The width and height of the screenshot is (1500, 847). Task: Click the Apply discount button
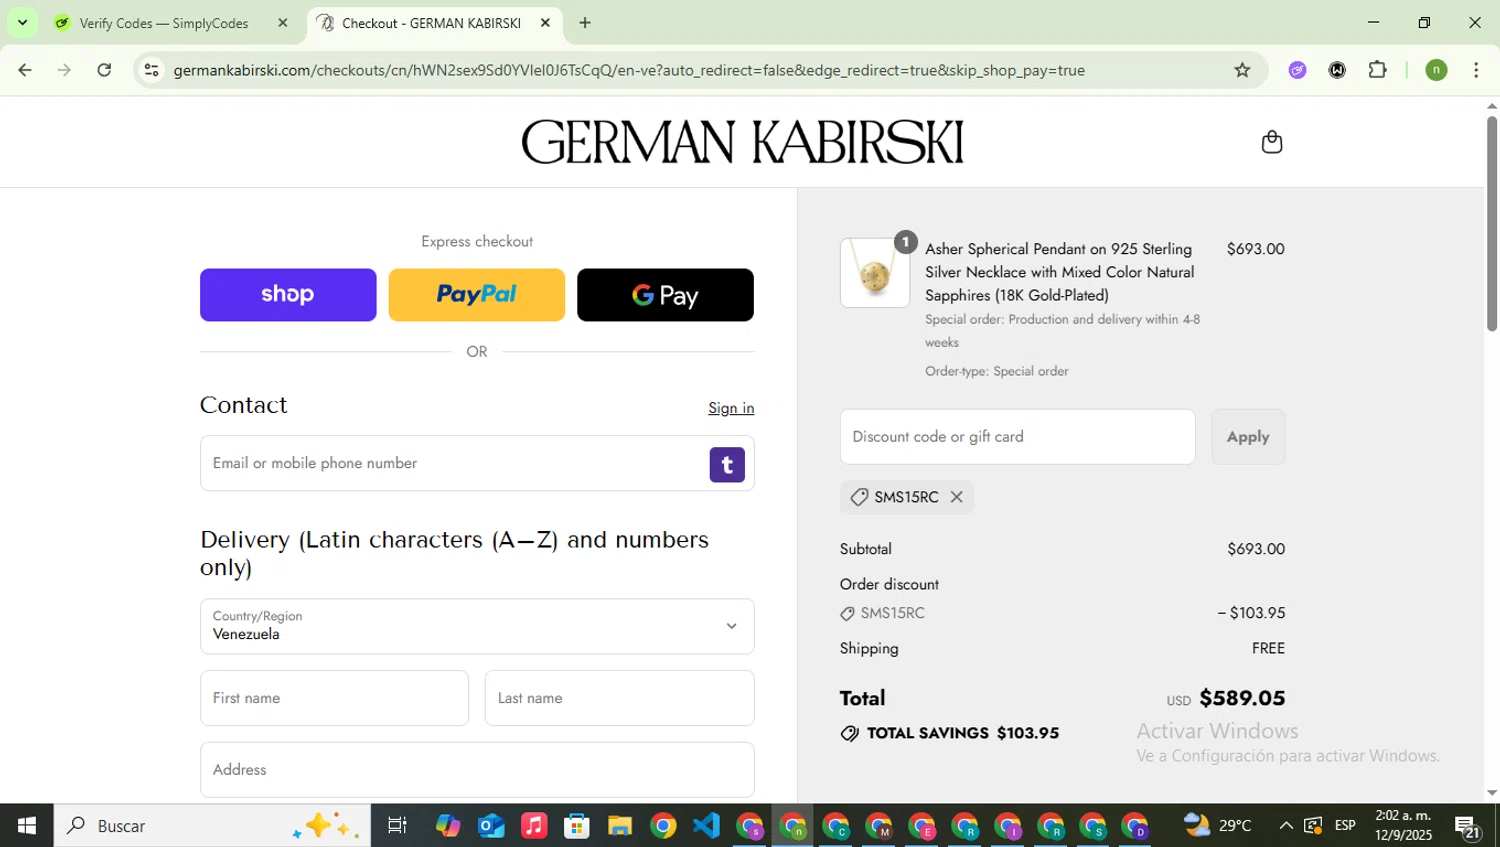[x=1248, y=437]
